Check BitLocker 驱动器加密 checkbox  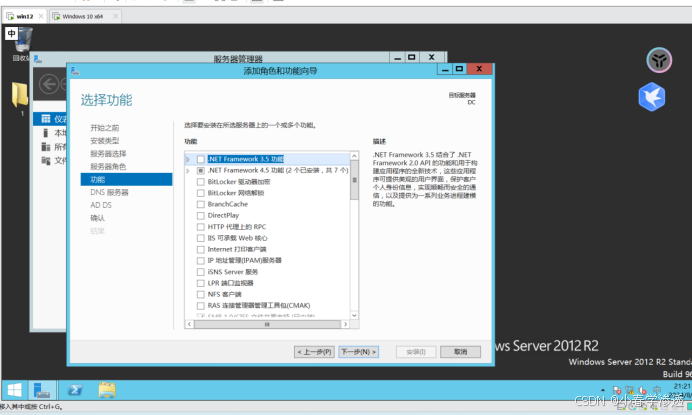point(201,182)
